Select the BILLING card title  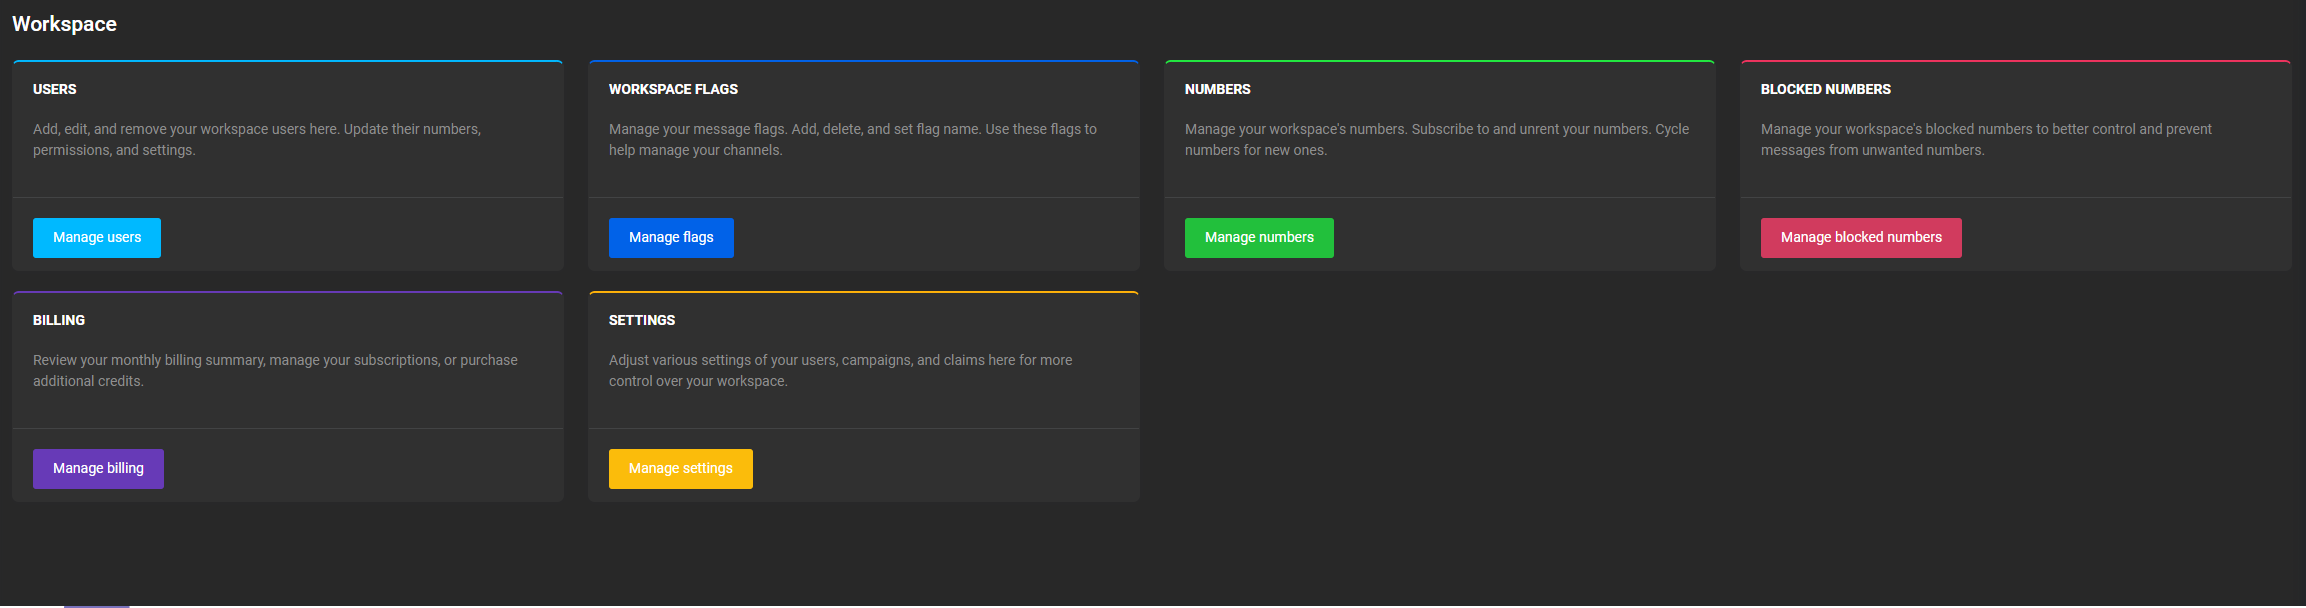[x=59, y=320]
